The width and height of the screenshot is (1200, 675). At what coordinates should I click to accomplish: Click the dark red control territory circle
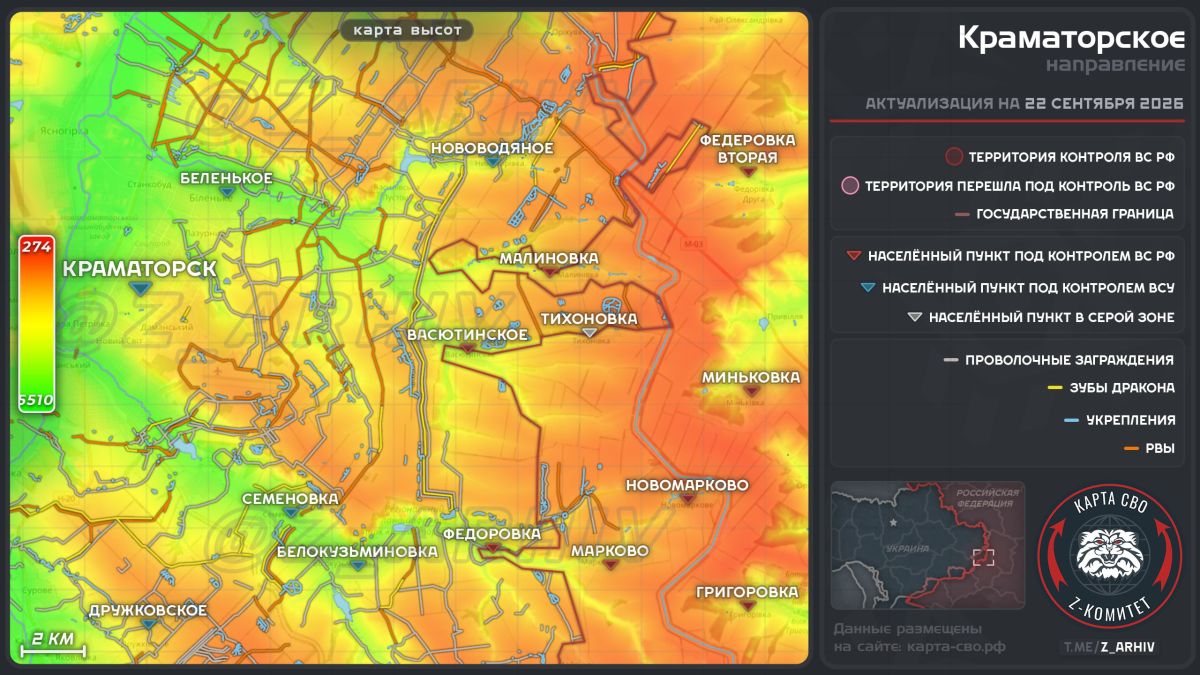tap(953, 157)
